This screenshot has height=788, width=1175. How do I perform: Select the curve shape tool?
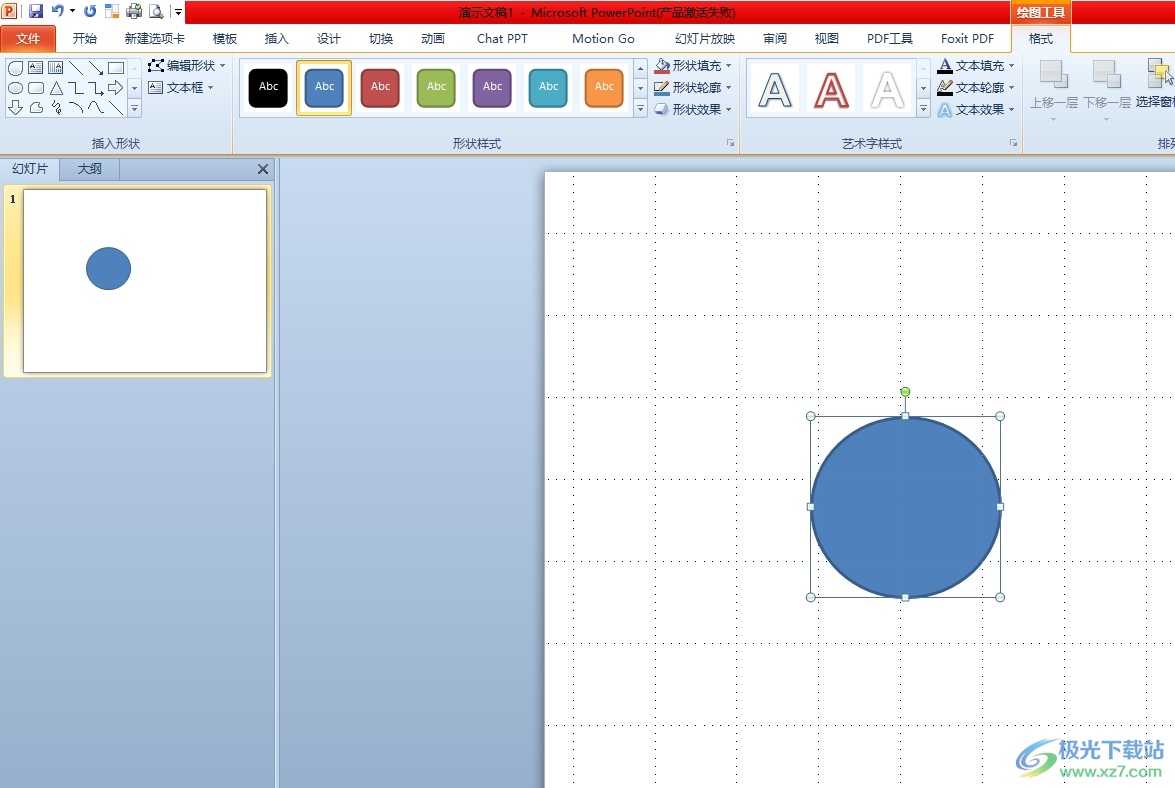[96, 108]
